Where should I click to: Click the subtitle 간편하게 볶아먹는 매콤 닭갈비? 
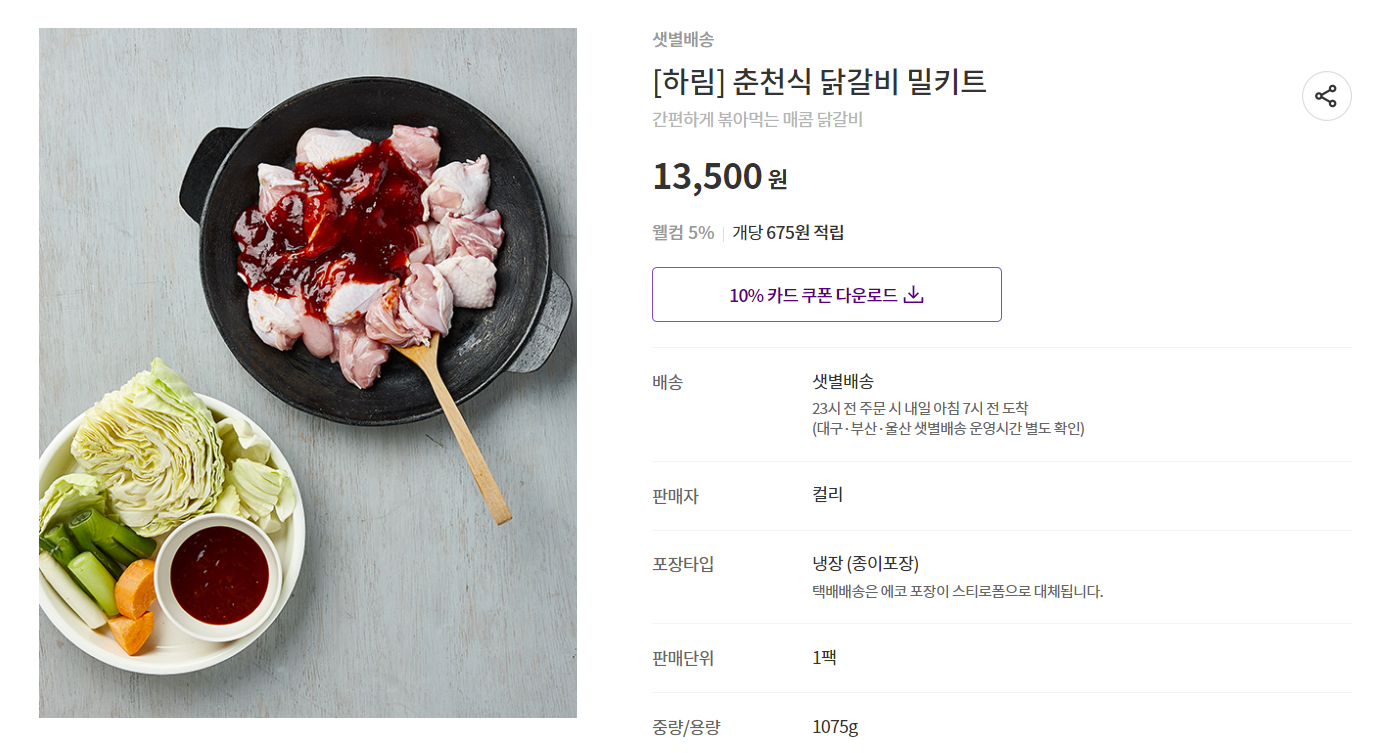(757, 120)
